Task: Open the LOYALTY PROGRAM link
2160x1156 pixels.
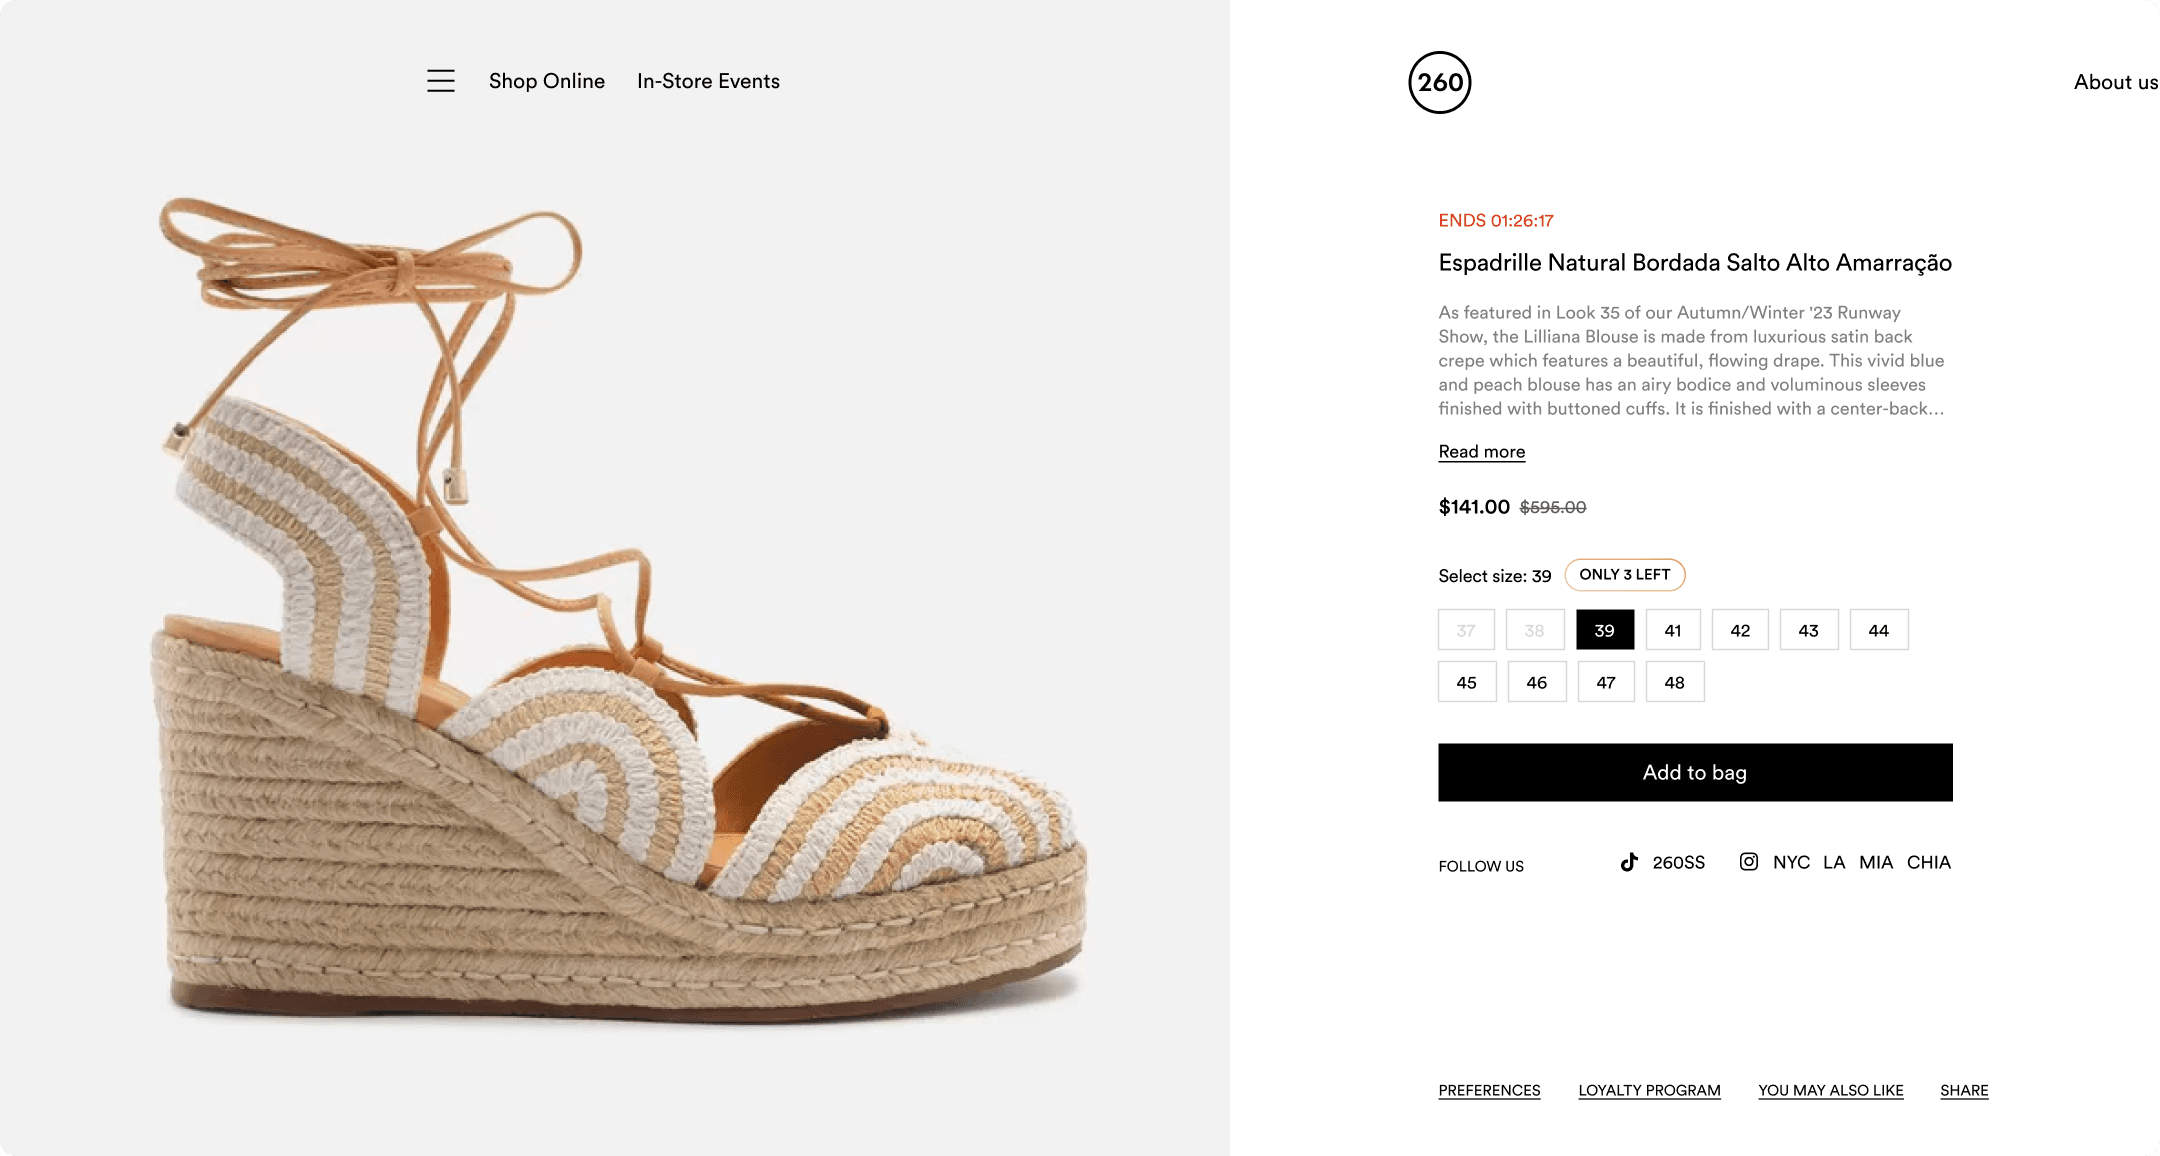Action: (x=1649, y=1090)
